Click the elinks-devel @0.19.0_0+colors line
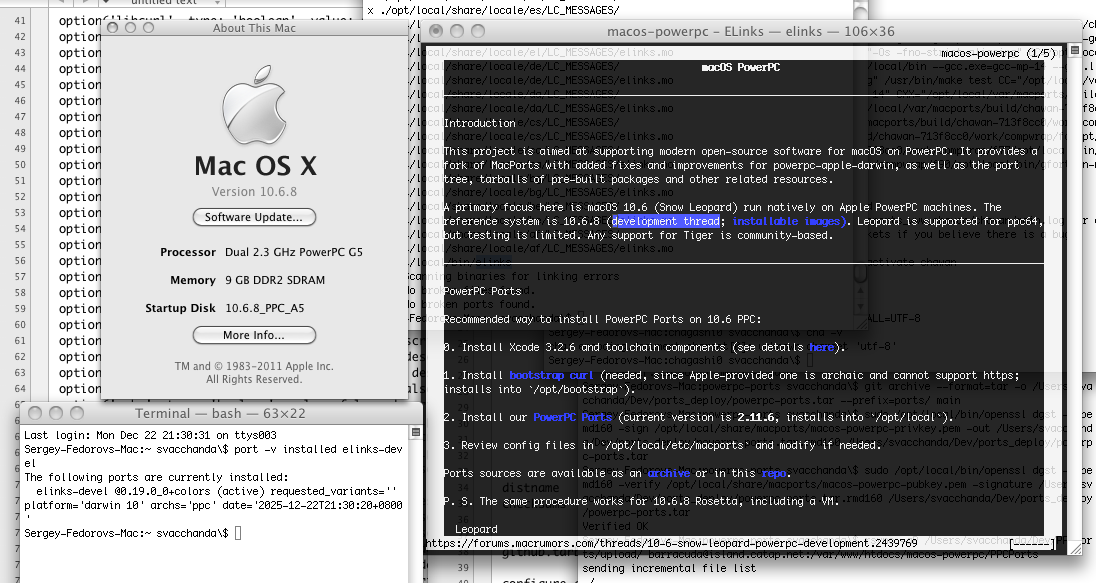 pyautogui.click(x=217, y=491)
